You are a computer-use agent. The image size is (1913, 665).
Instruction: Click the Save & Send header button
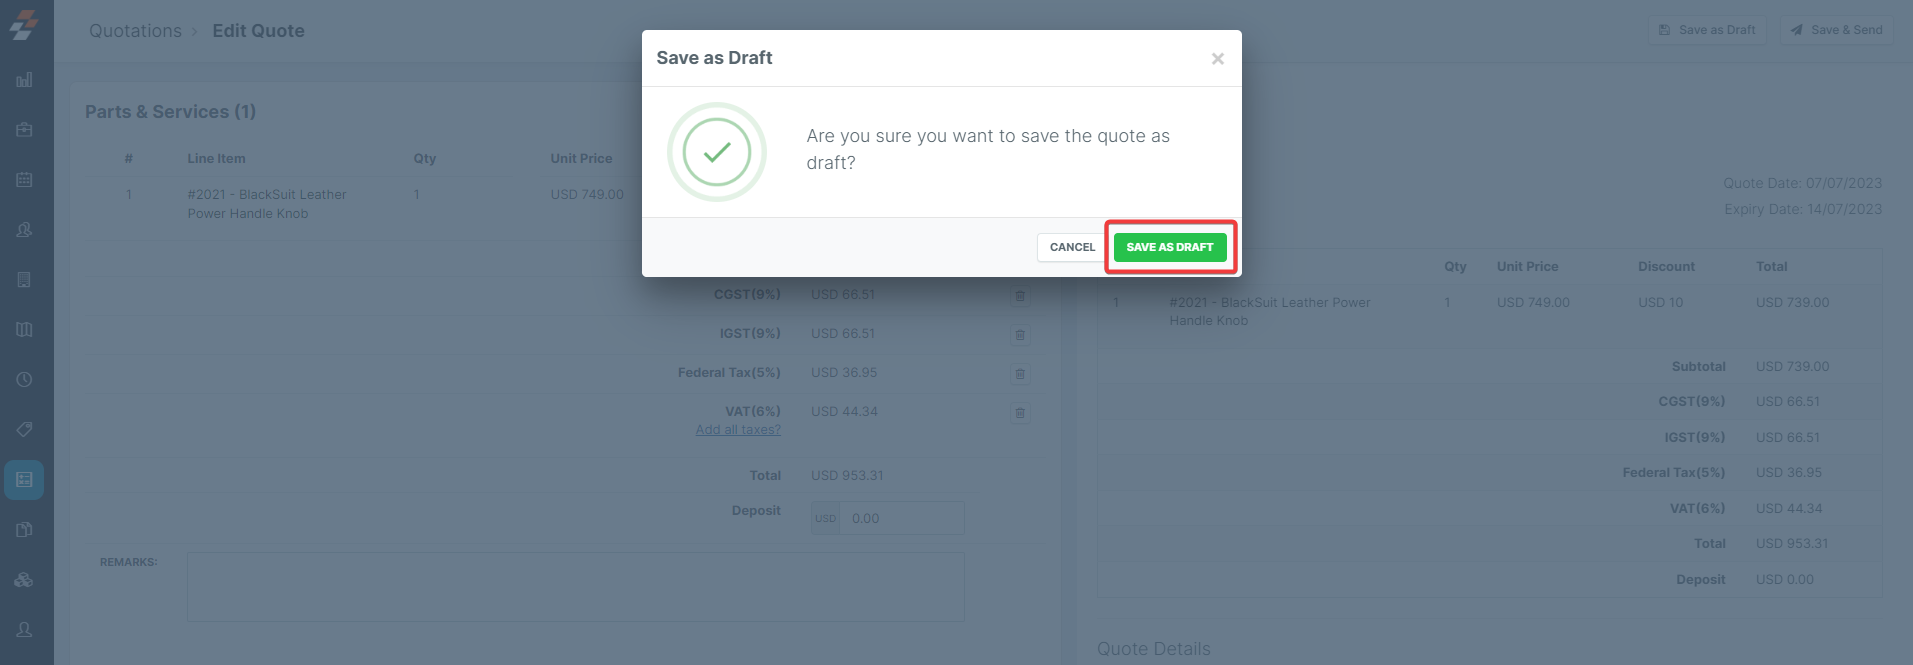[1837, 30]
